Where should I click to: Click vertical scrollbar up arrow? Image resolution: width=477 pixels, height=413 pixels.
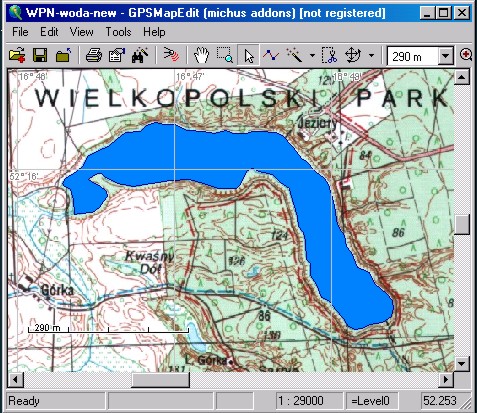462,77
